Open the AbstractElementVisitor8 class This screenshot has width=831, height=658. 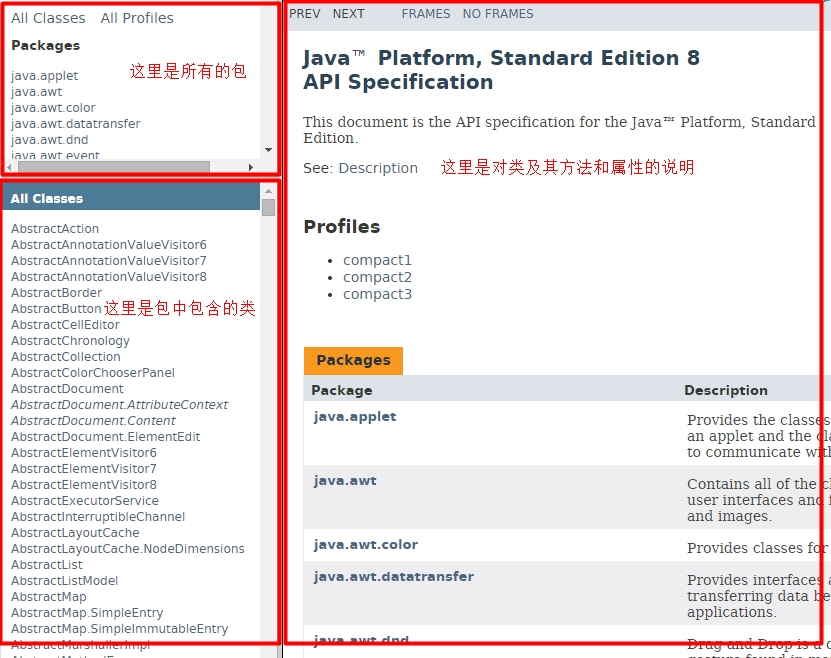(84, 484)
